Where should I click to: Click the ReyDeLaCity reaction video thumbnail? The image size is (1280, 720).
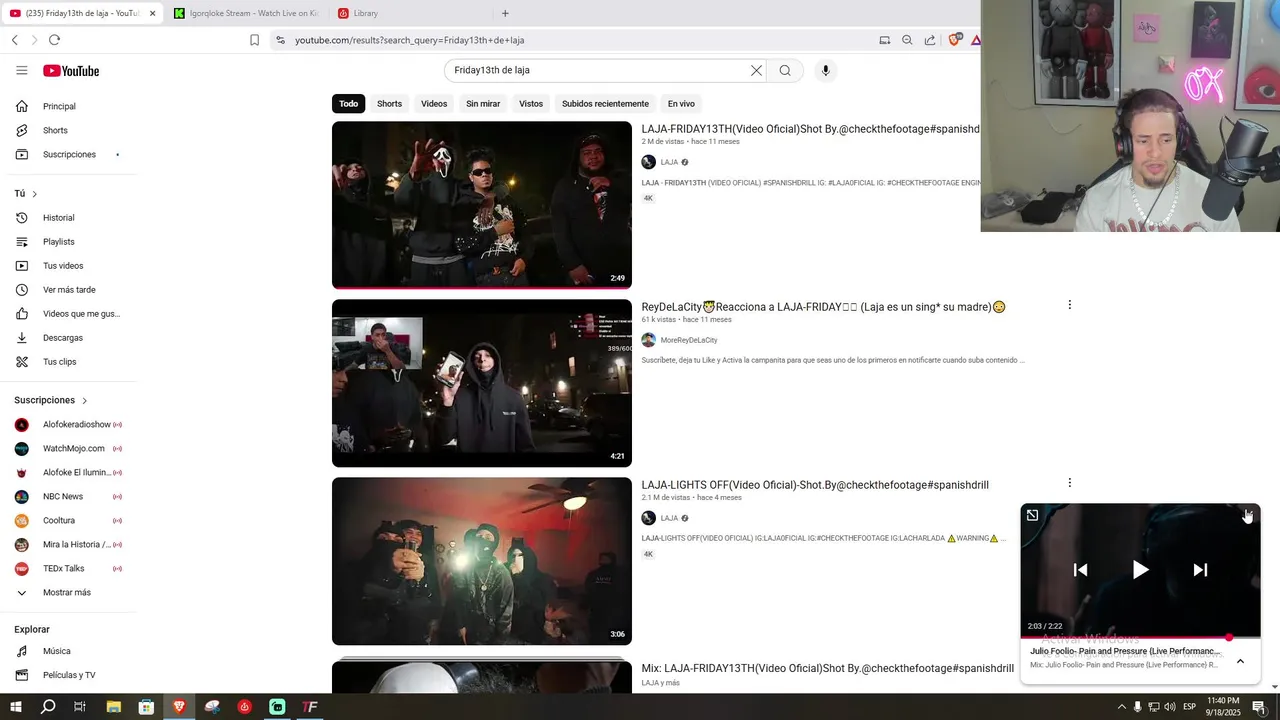pyautogui.click(x=482, y=383)
